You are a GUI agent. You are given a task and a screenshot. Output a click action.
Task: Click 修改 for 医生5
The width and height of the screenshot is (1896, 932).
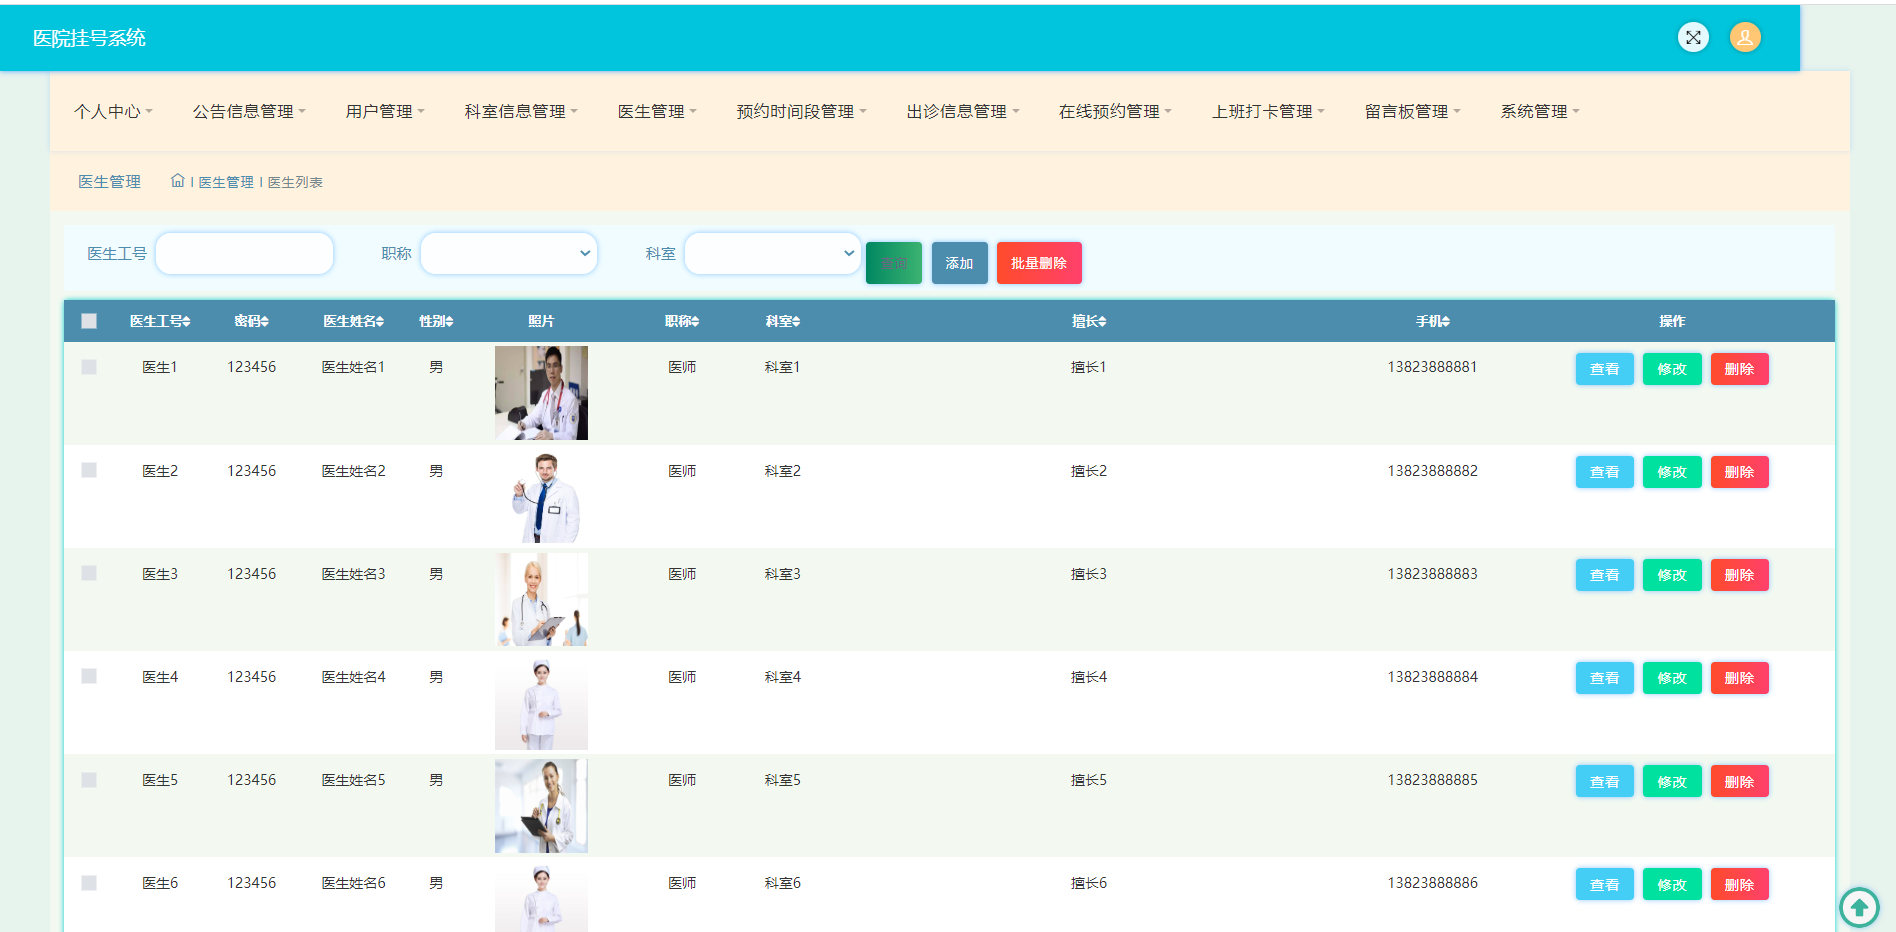[1672, 781]
